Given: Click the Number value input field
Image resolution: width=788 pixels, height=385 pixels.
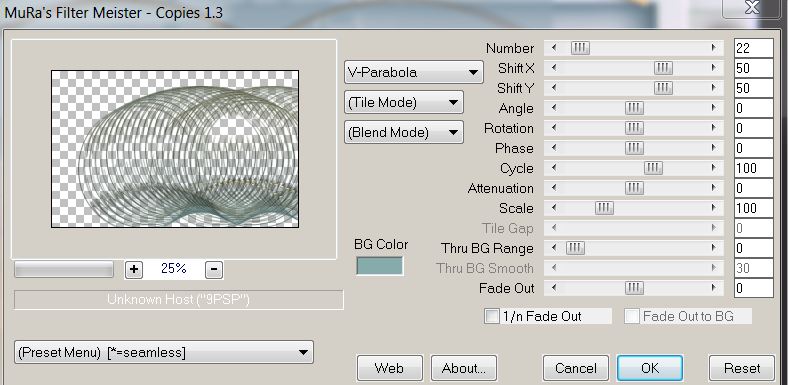Looking at the screenshot, I should point(753,48).
